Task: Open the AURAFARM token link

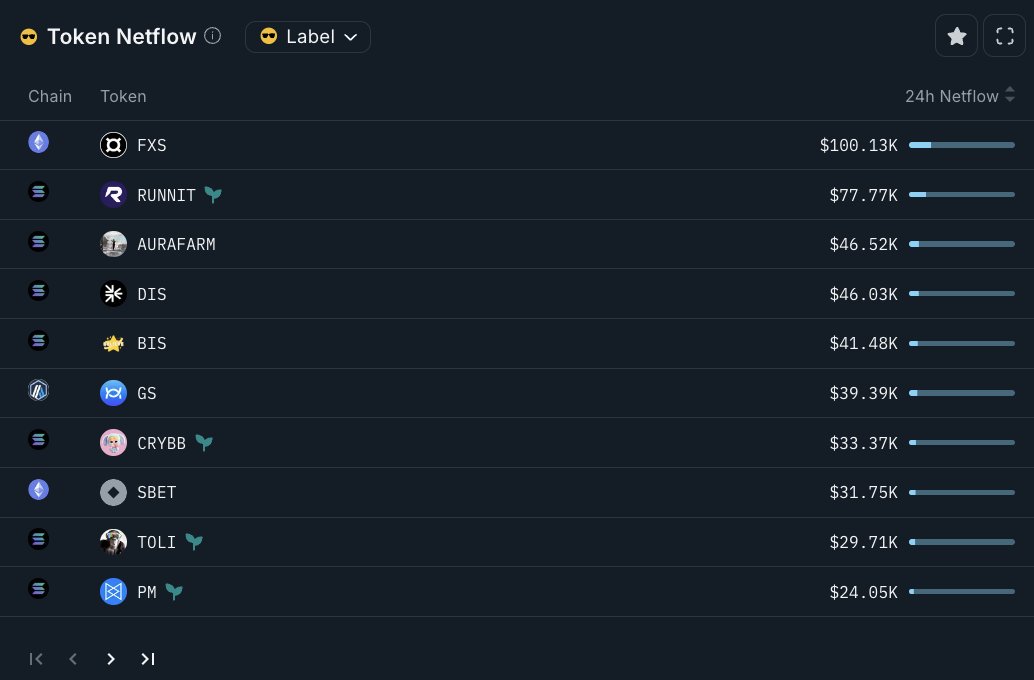Action: [x=176, y=245]
